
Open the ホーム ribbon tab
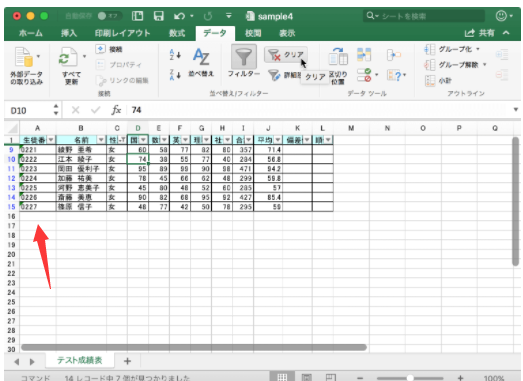[x=31, y=33]
